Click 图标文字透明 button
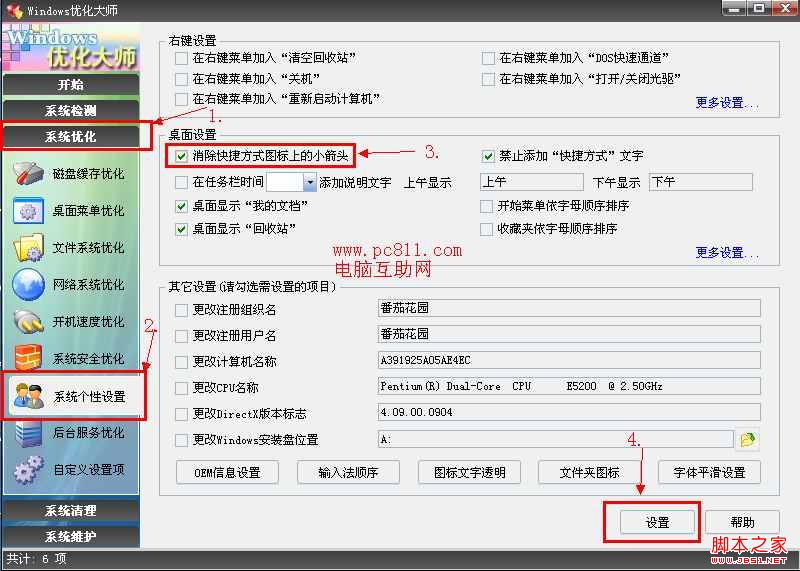This screenshot has width=800, height=571. point(469,473)
